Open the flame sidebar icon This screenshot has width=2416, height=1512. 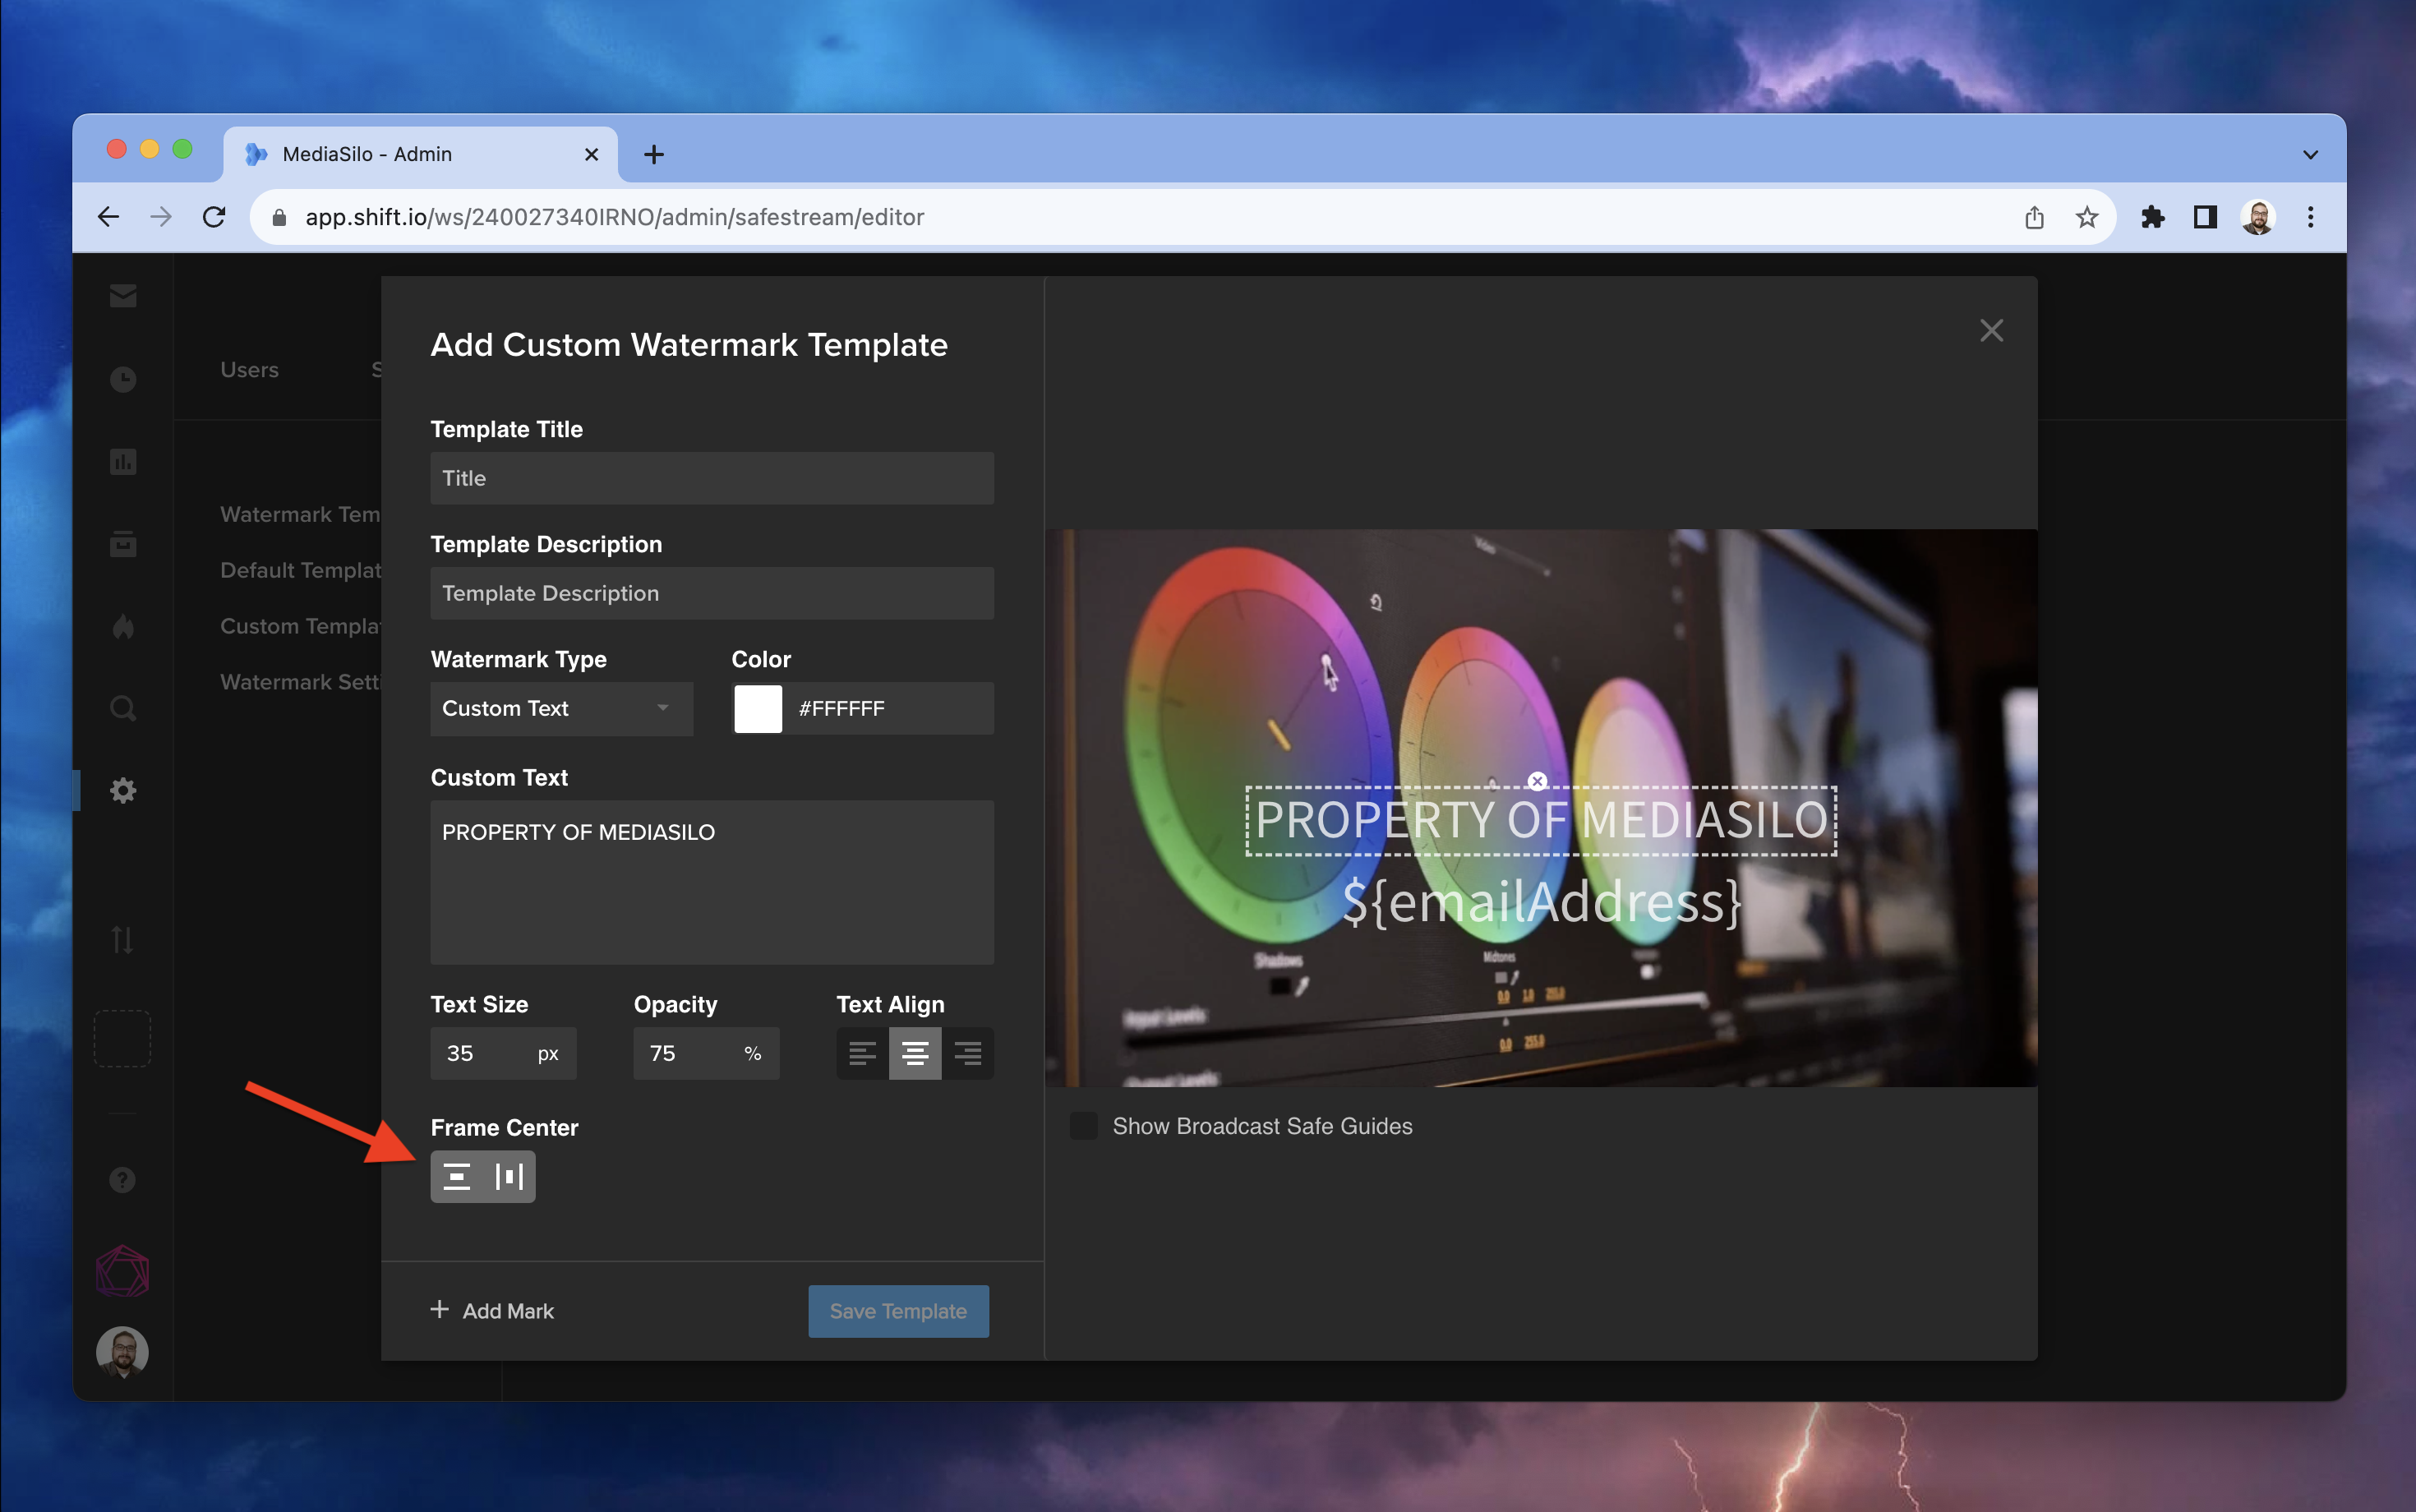click(123, 627)
